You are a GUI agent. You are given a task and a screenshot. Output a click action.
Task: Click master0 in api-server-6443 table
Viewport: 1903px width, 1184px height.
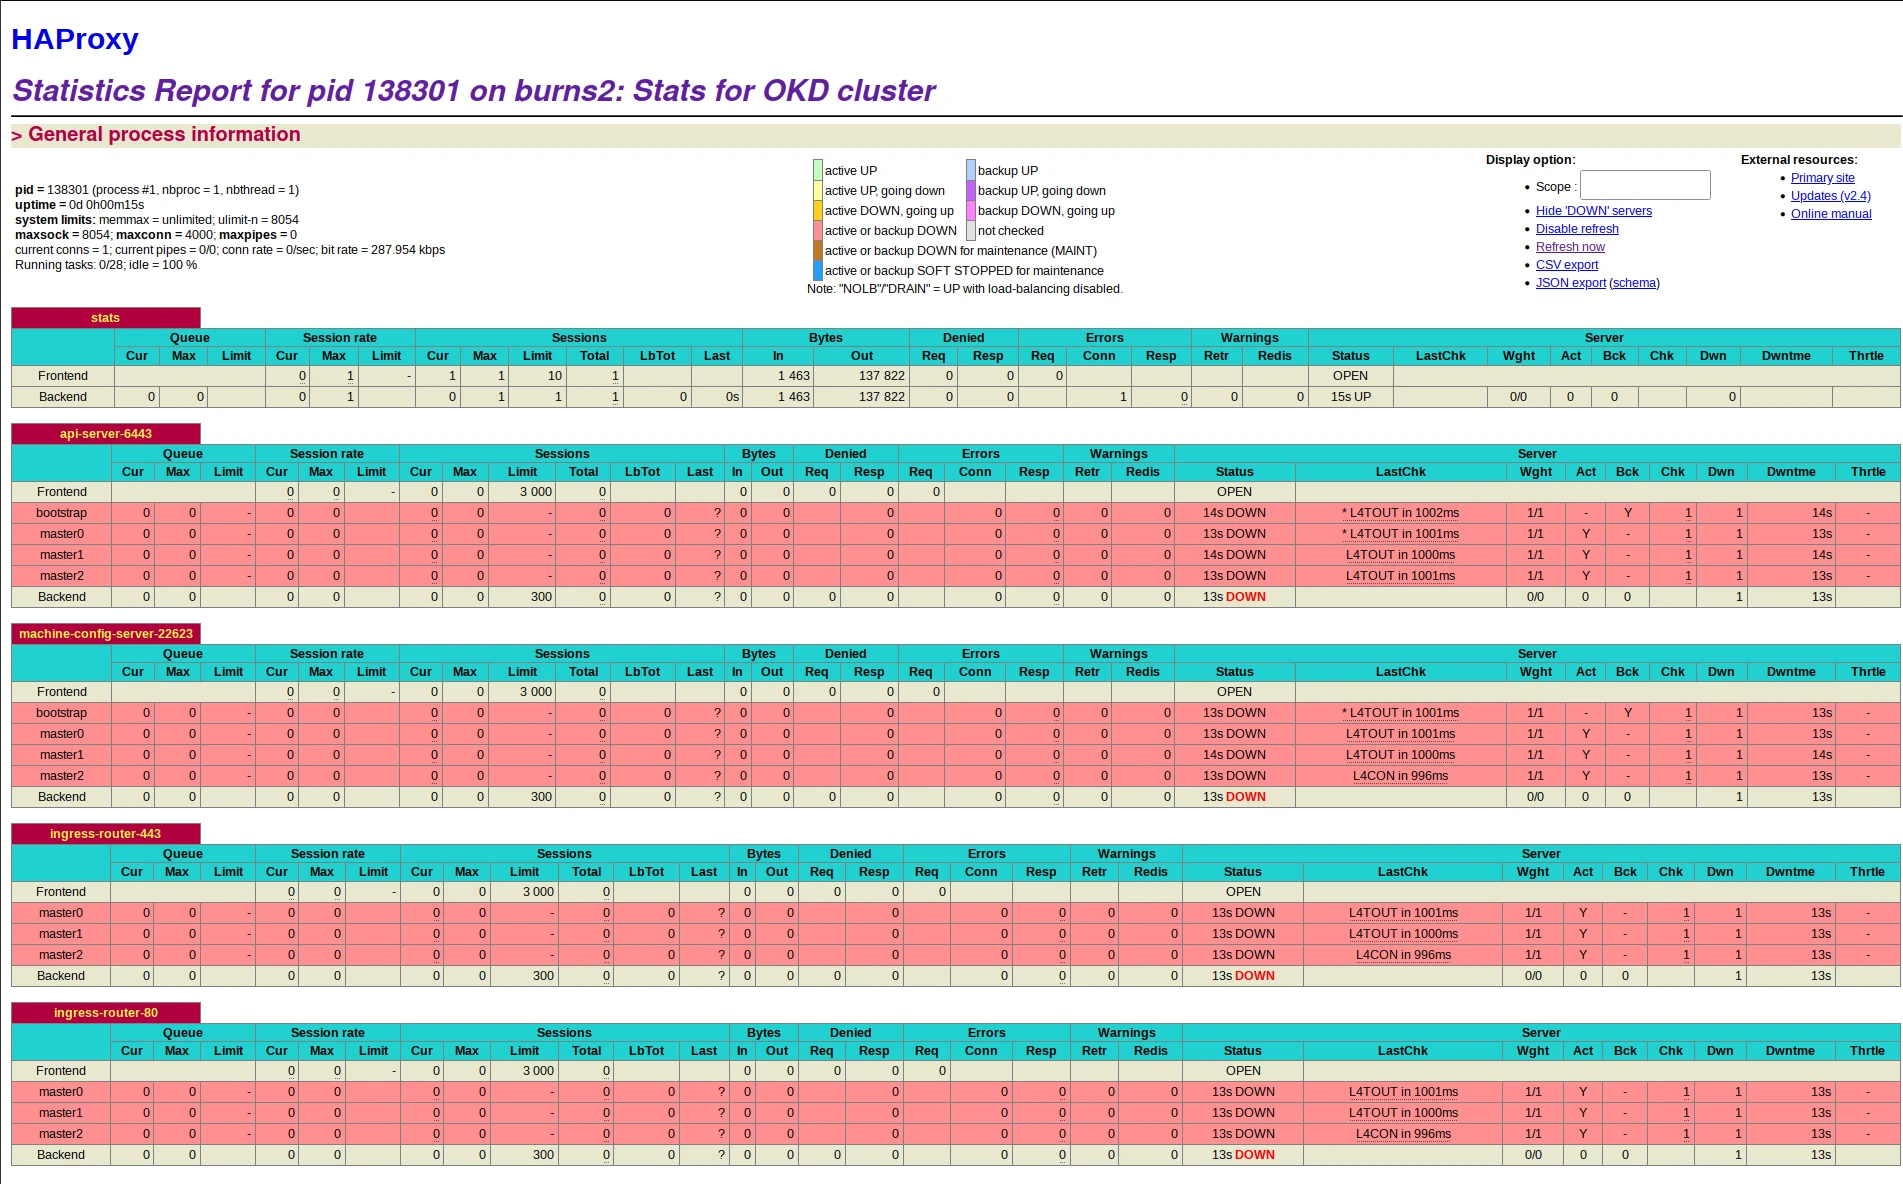pyautogui.click(x=61, y=534)
